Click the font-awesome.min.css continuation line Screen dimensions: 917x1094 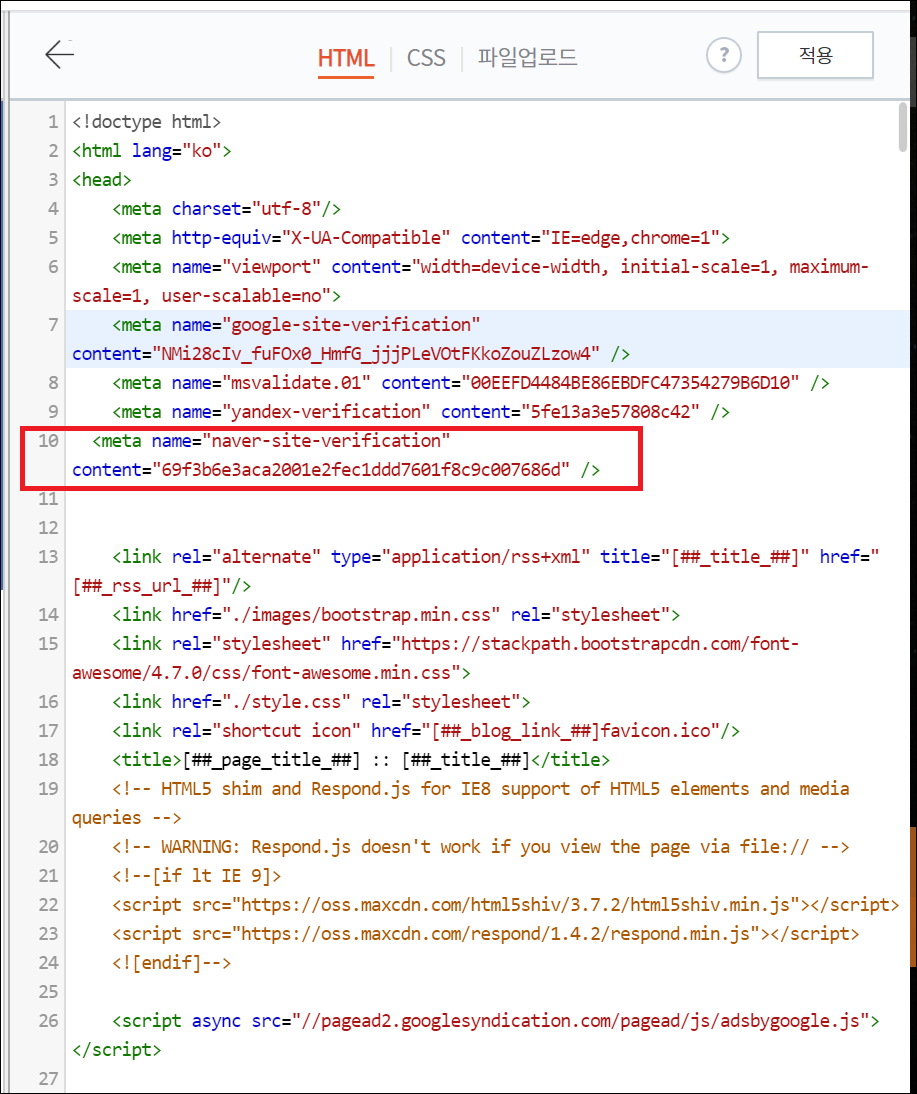point(271,673)
